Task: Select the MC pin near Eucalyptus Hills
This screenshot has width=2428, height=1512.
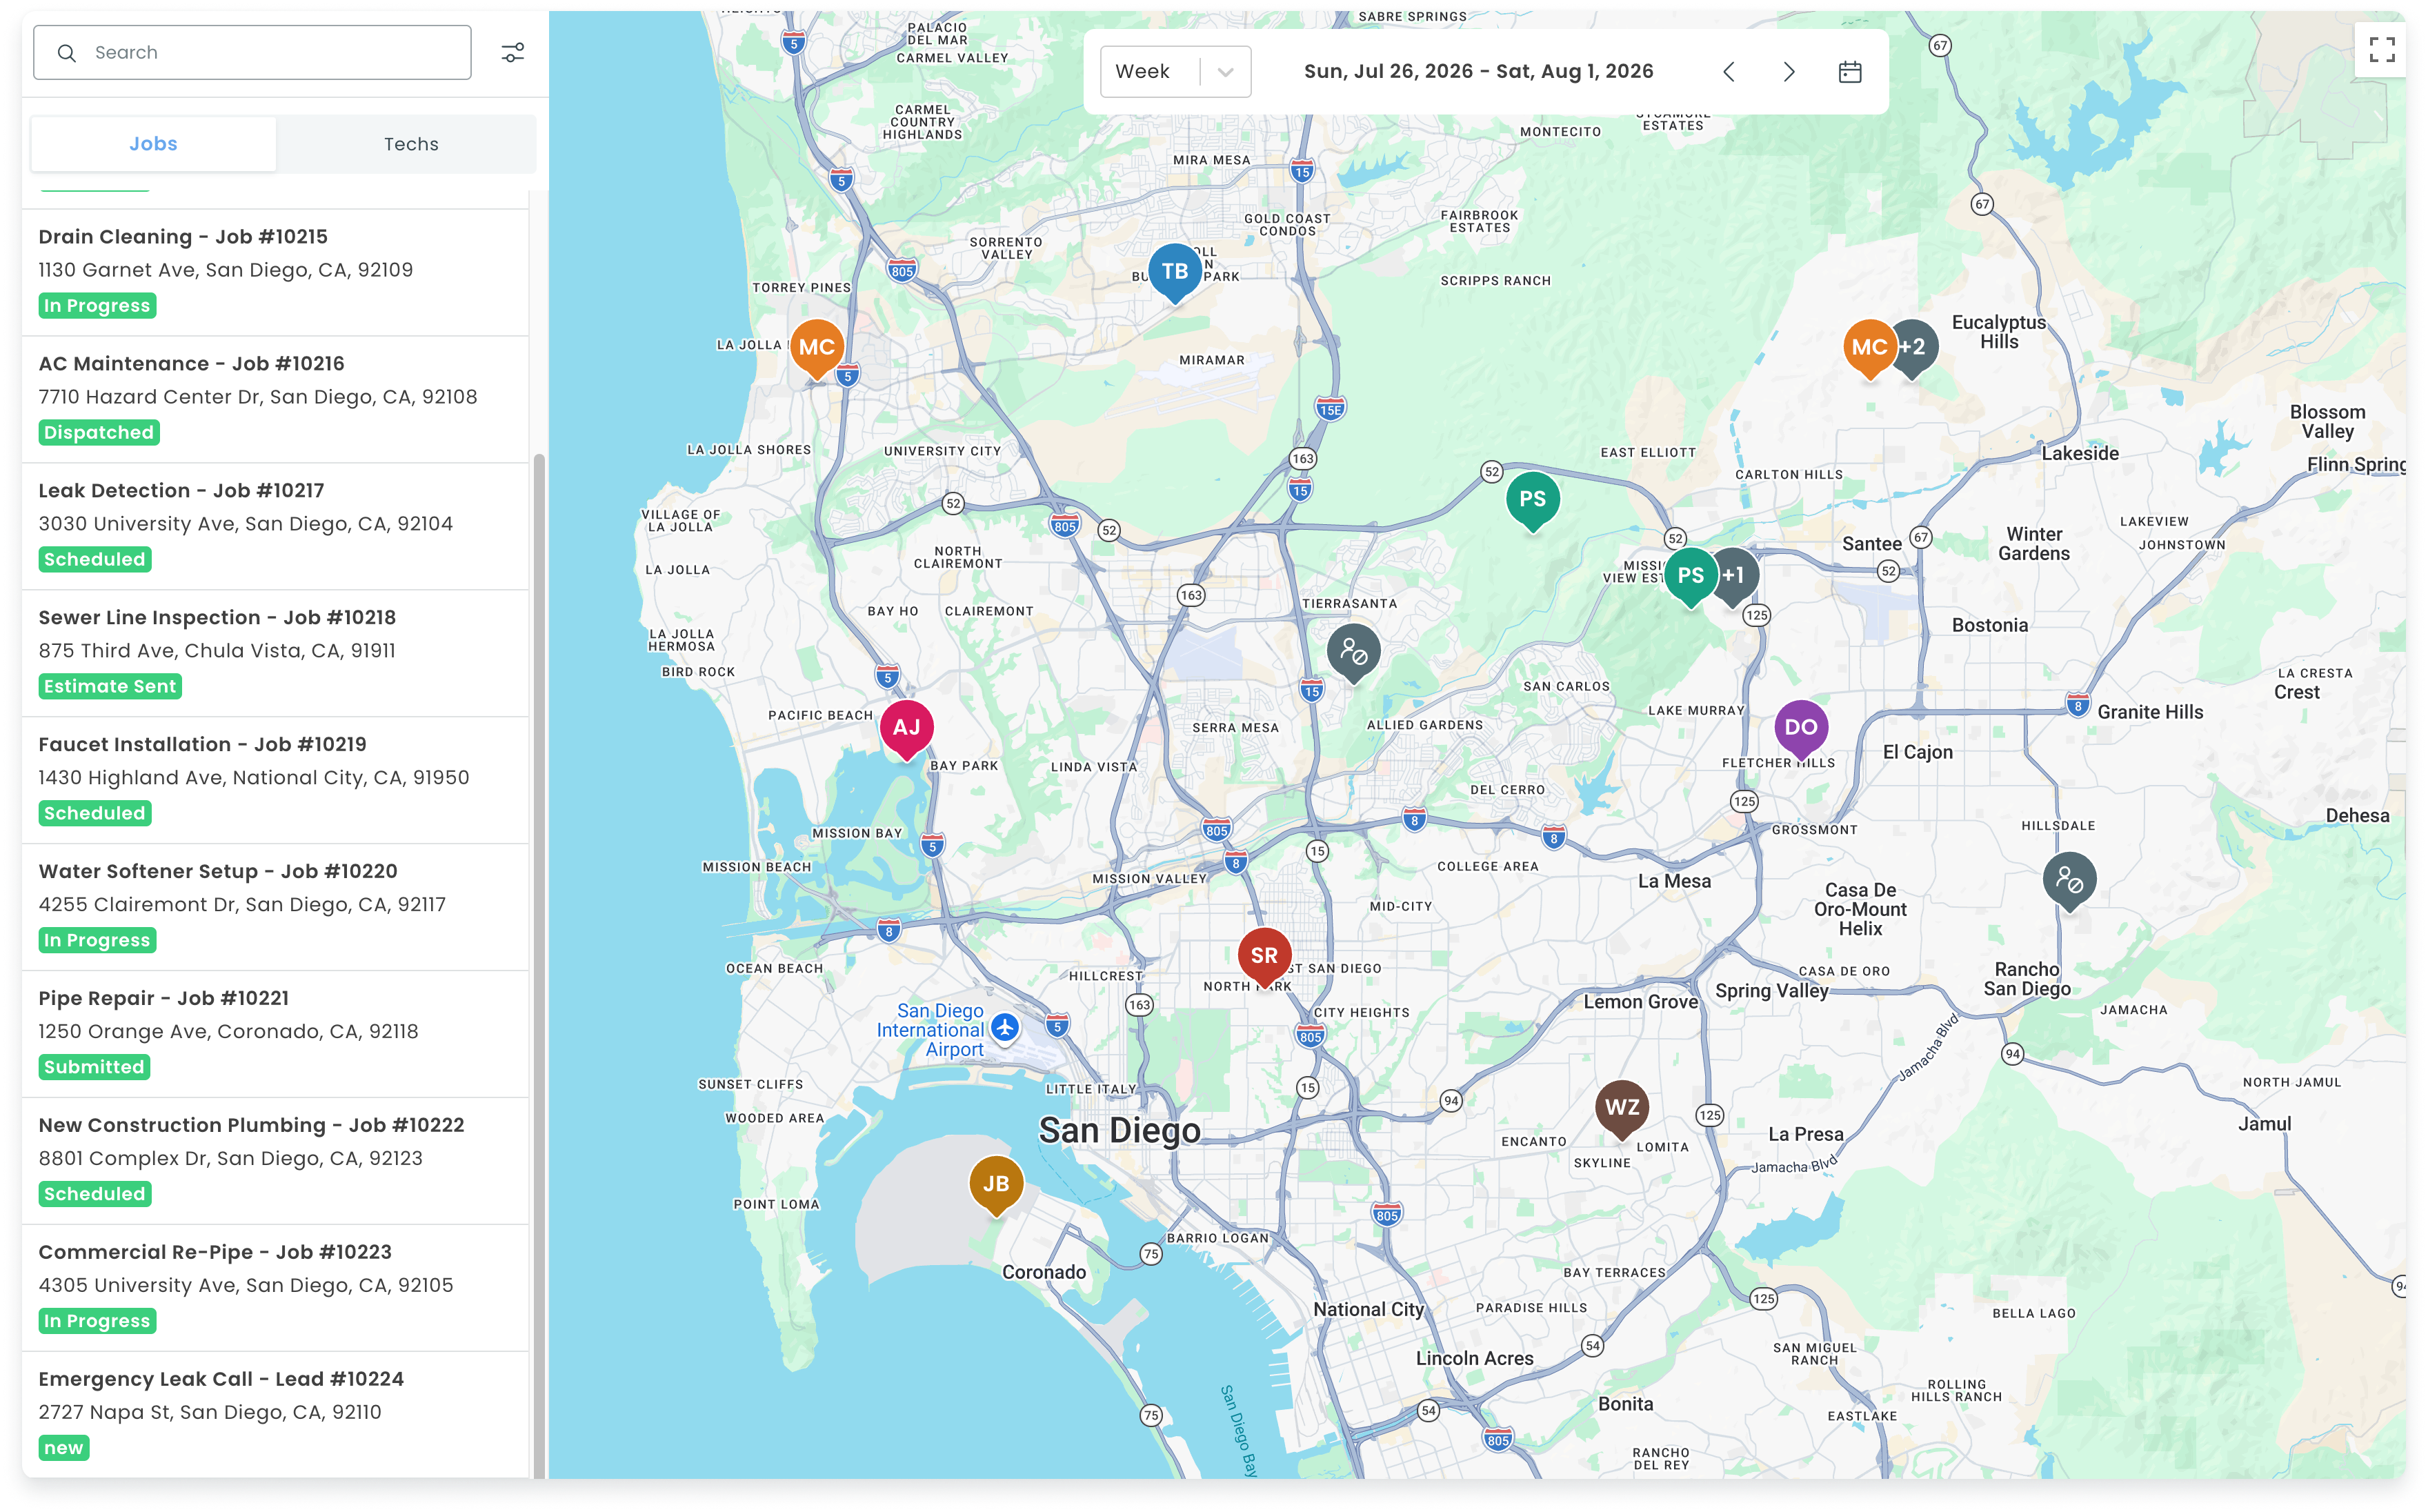Action: pyautogui.click(x=1869, y=349)
